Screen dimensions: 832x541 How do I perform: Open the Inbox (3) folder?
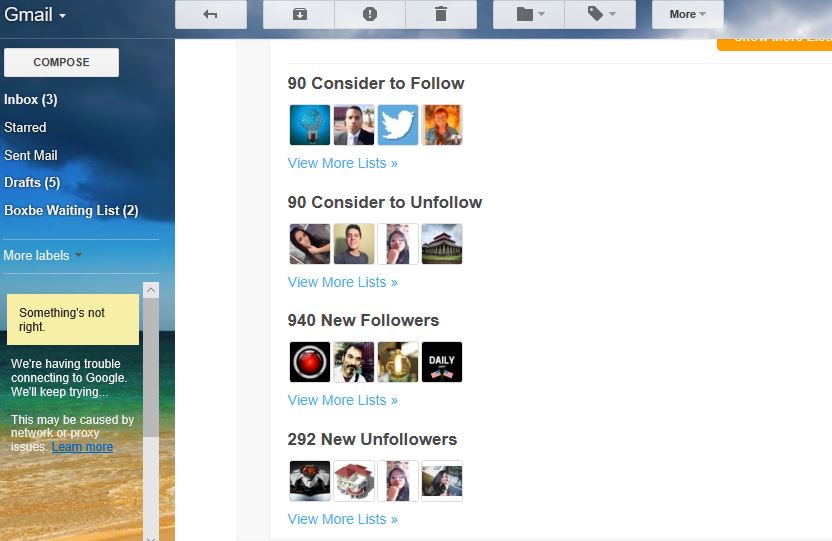pyautogui.click(x=30, y=100)
